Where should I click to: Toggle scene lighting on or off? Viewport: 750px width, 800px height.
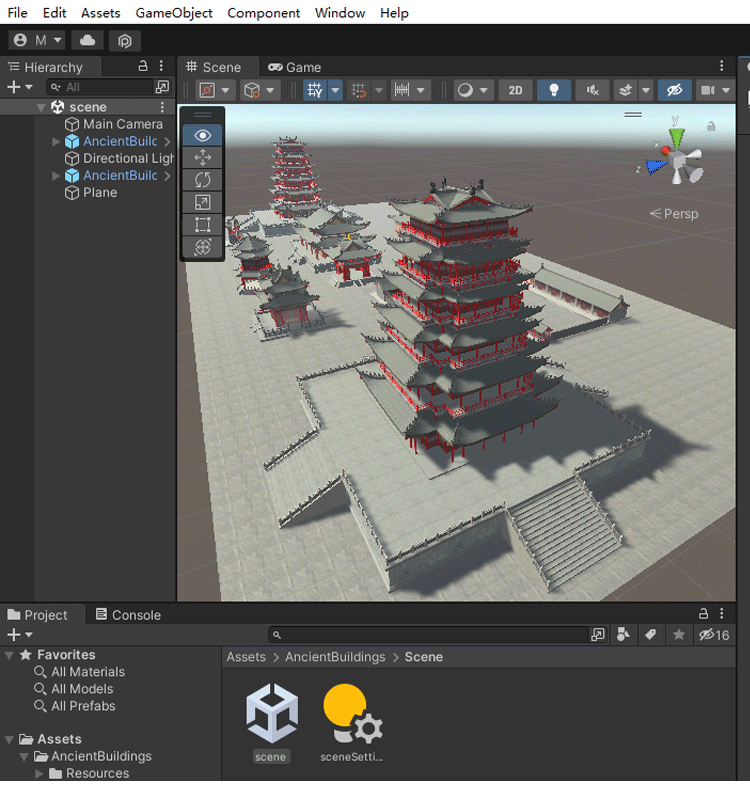tap(553, 90)
